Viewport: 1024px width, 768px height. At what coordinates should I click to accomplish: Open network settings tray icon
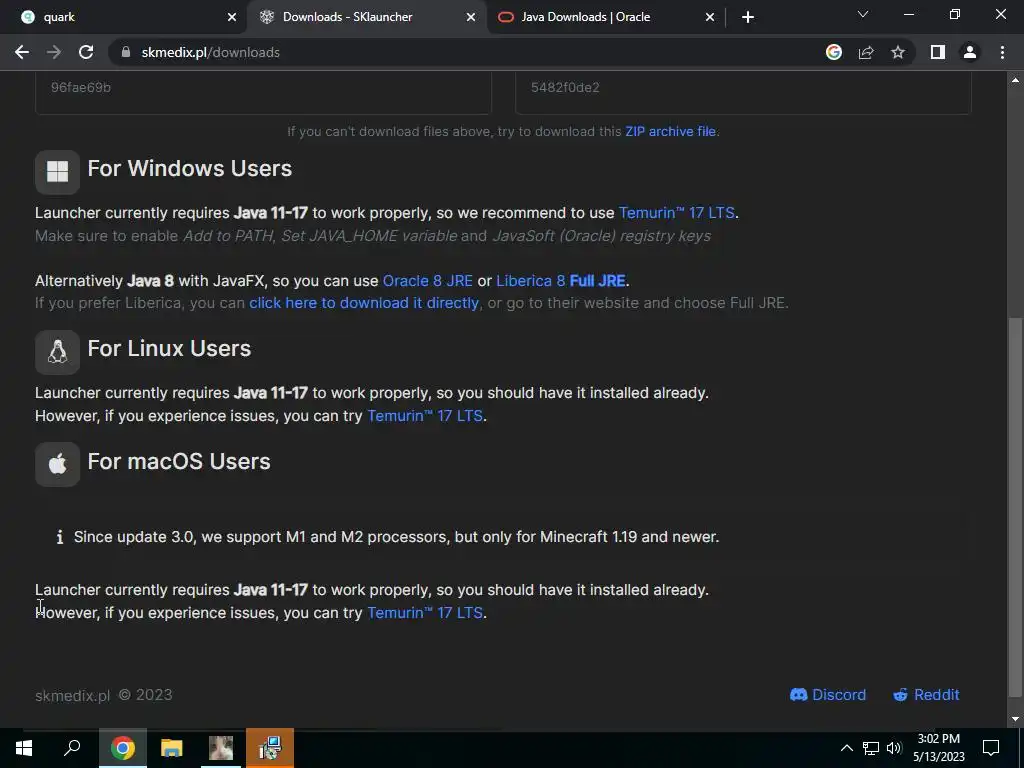tap(871, 748)
